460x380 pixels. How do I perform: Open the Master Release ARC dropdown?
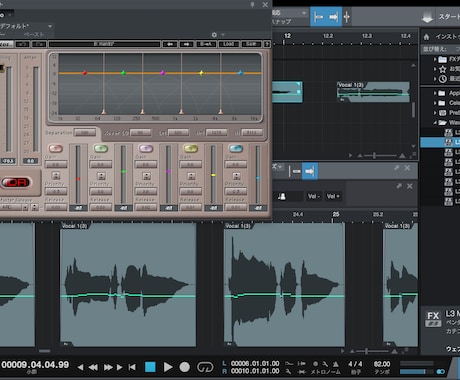click(x=25, y=207)
